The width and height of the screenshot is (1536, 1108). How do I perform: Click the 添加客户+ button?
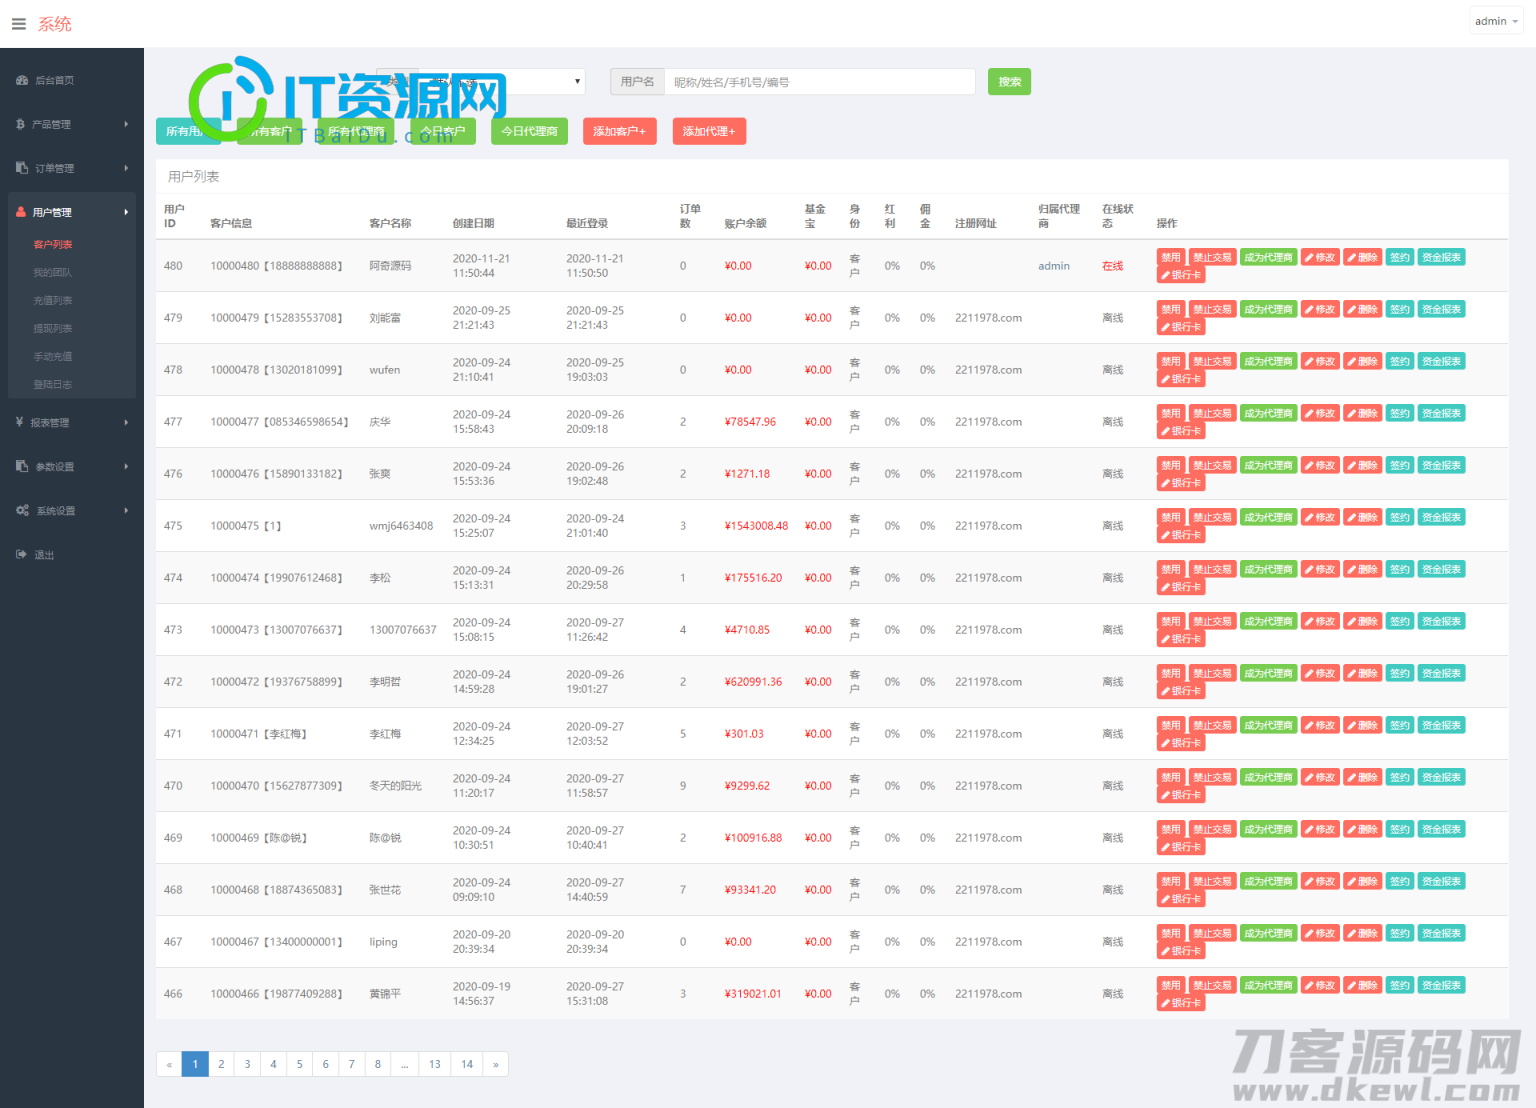click(x=620, y=131)
